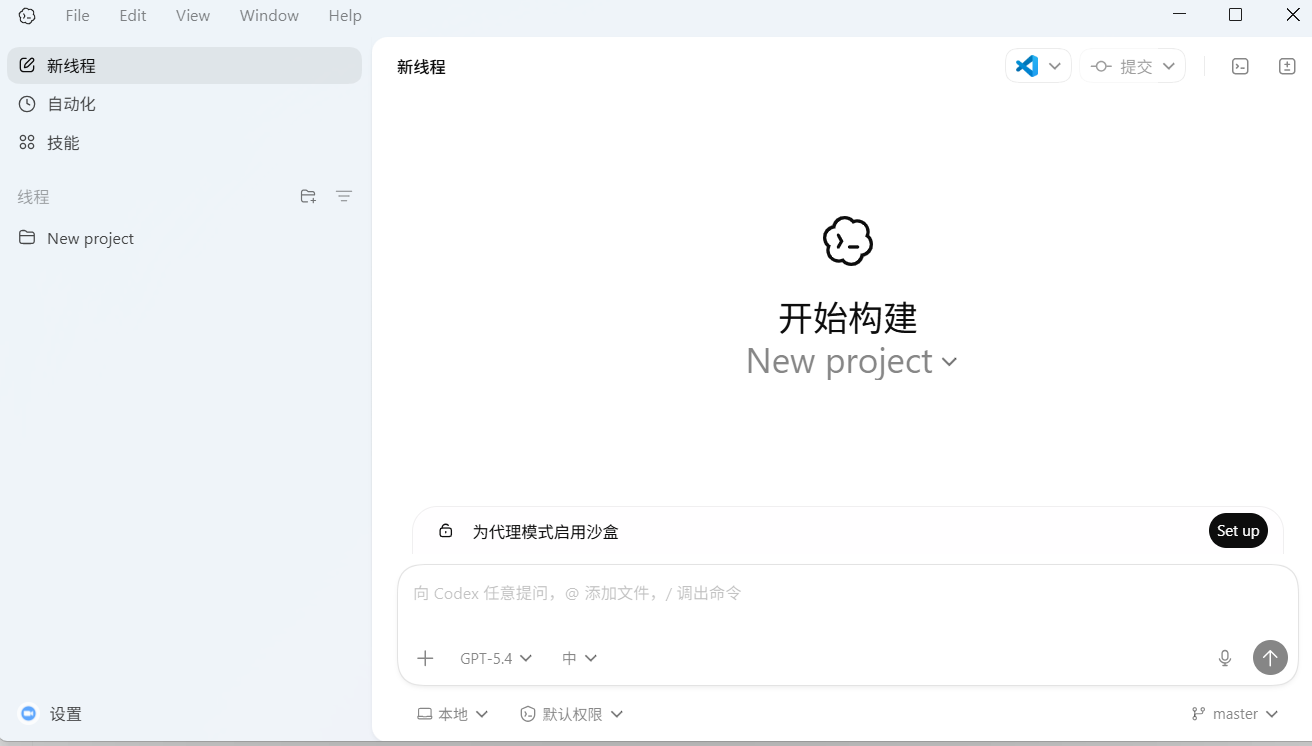Click the 线程 section label
1312x746 pixels.
33,197
